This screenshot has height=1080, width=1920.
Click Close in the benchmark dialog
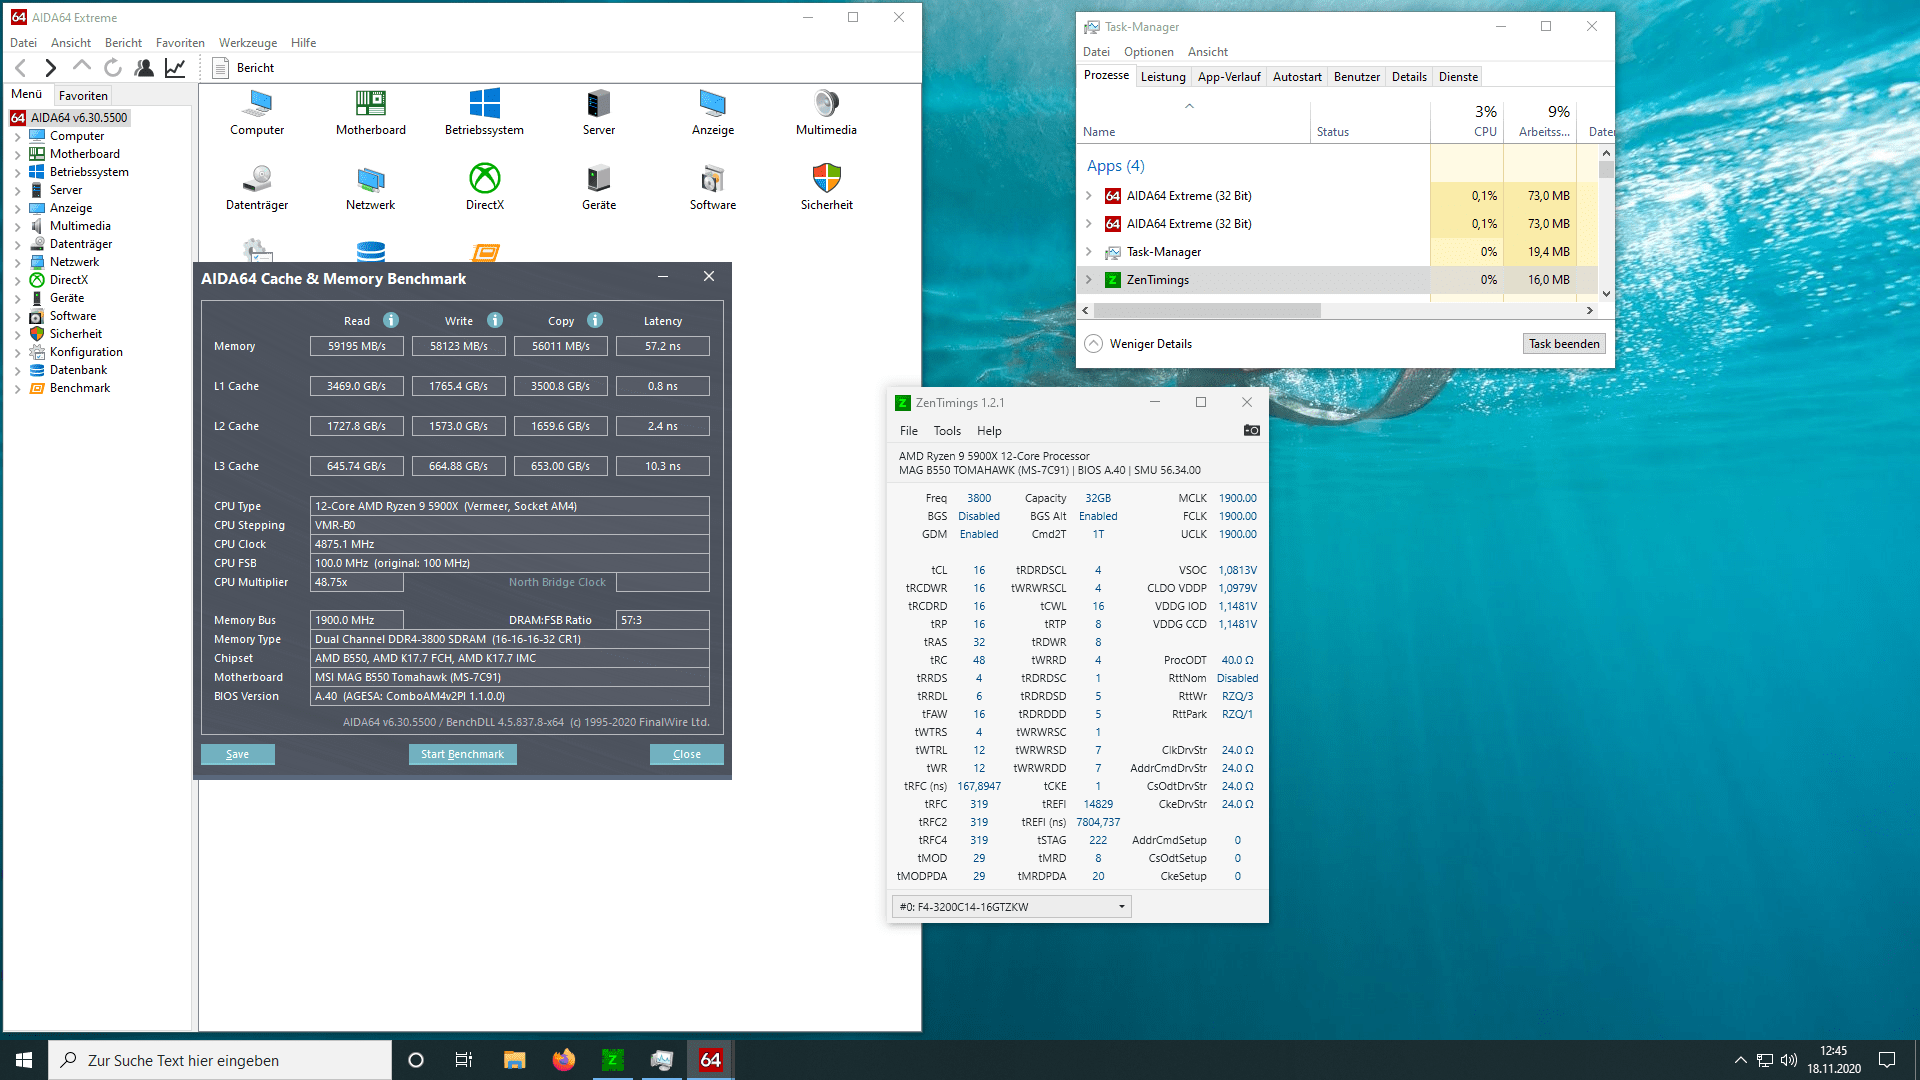(687, 754)
